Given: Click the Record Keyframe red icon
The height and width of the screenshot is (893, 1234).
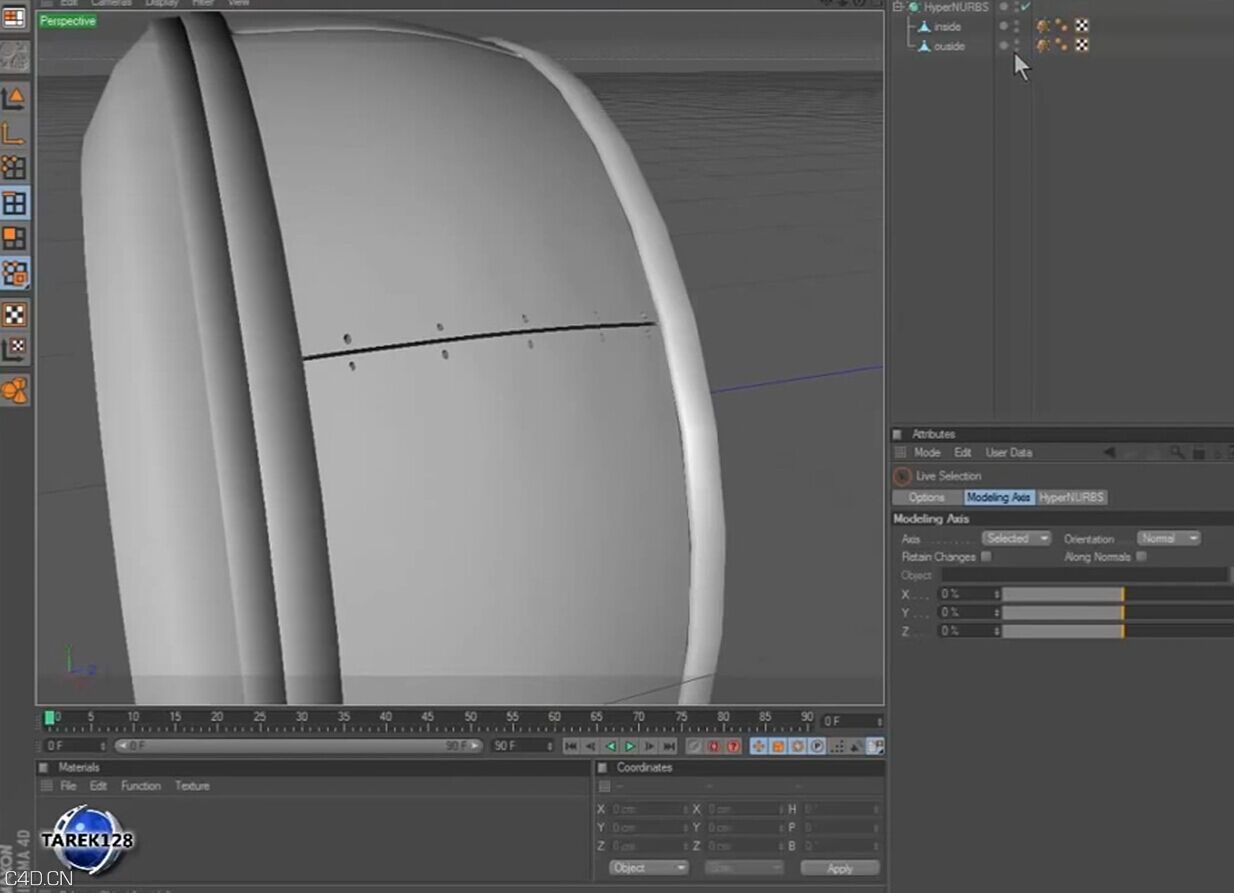Looking at the screenshot, I should point(713,746).
